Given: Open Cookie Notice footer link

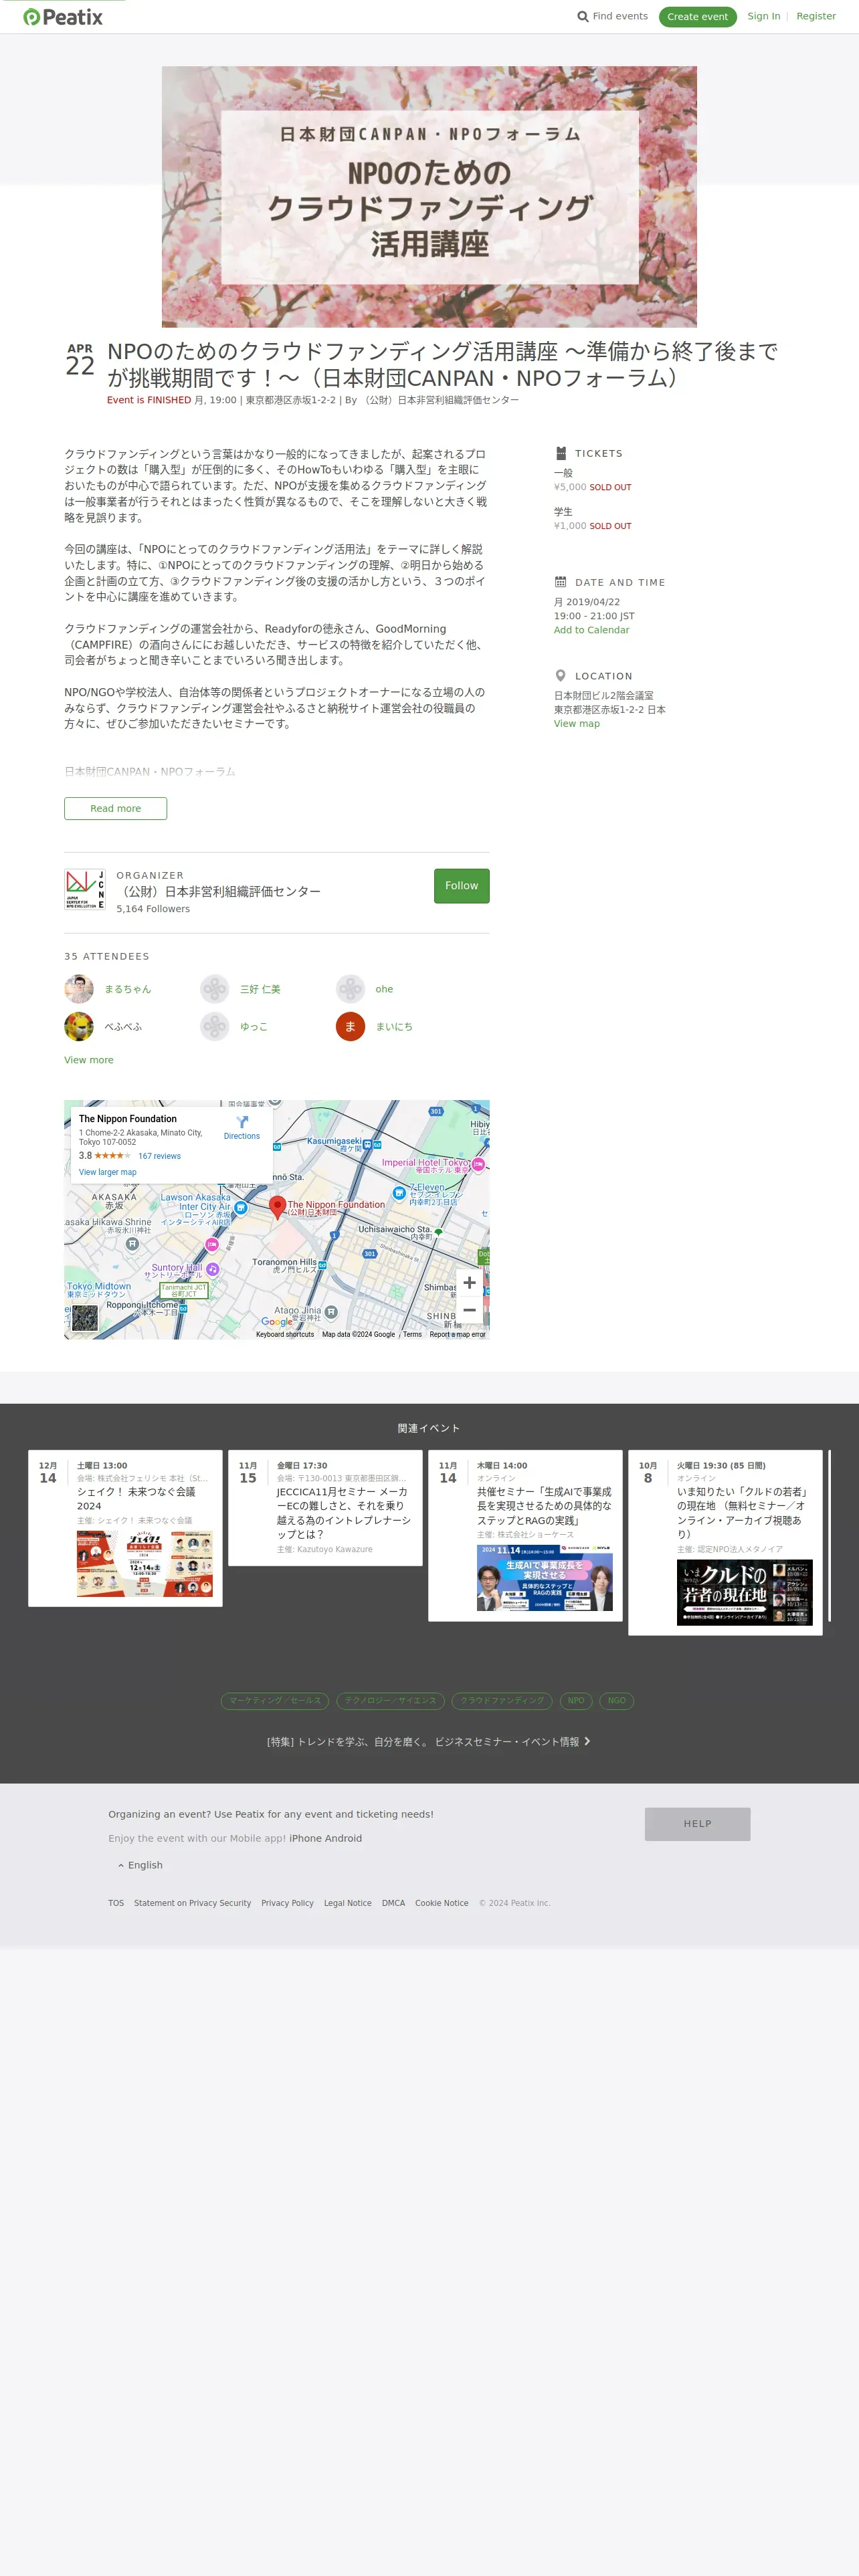Looking at the screenshot, I should 441,1903.
